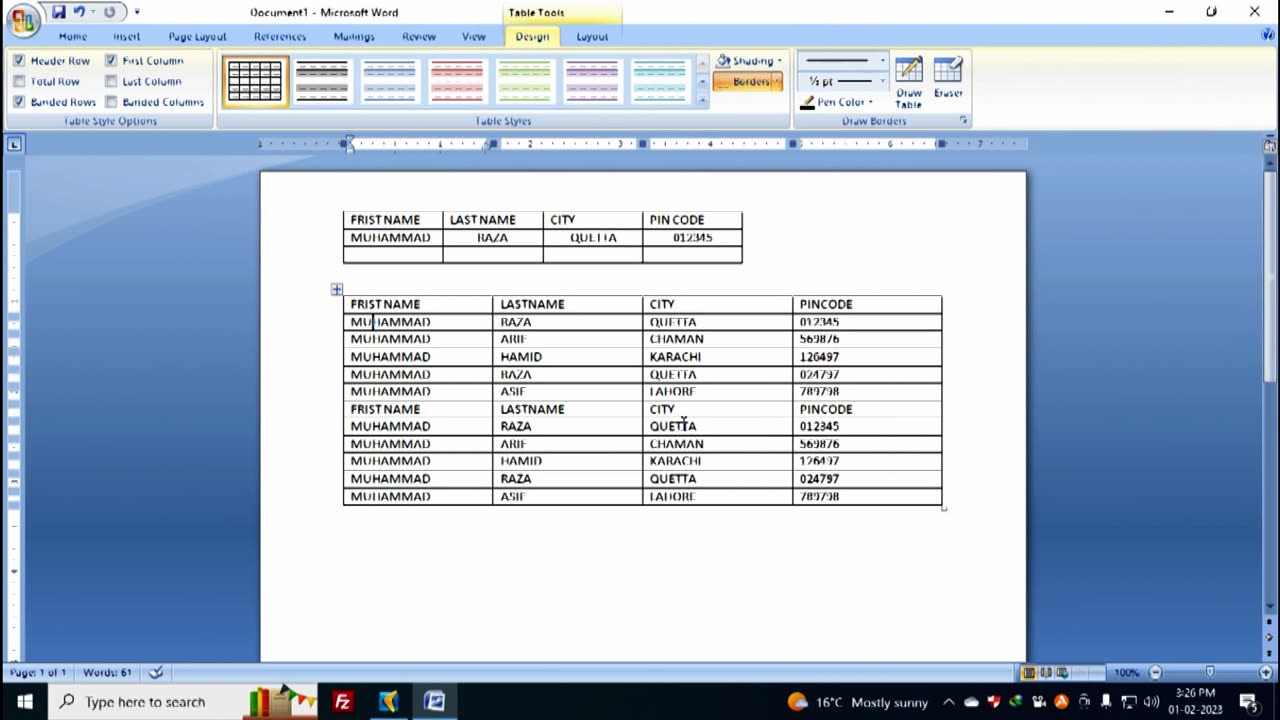Click the Type here to search box

pyautogui.click(x=184, y=701)
